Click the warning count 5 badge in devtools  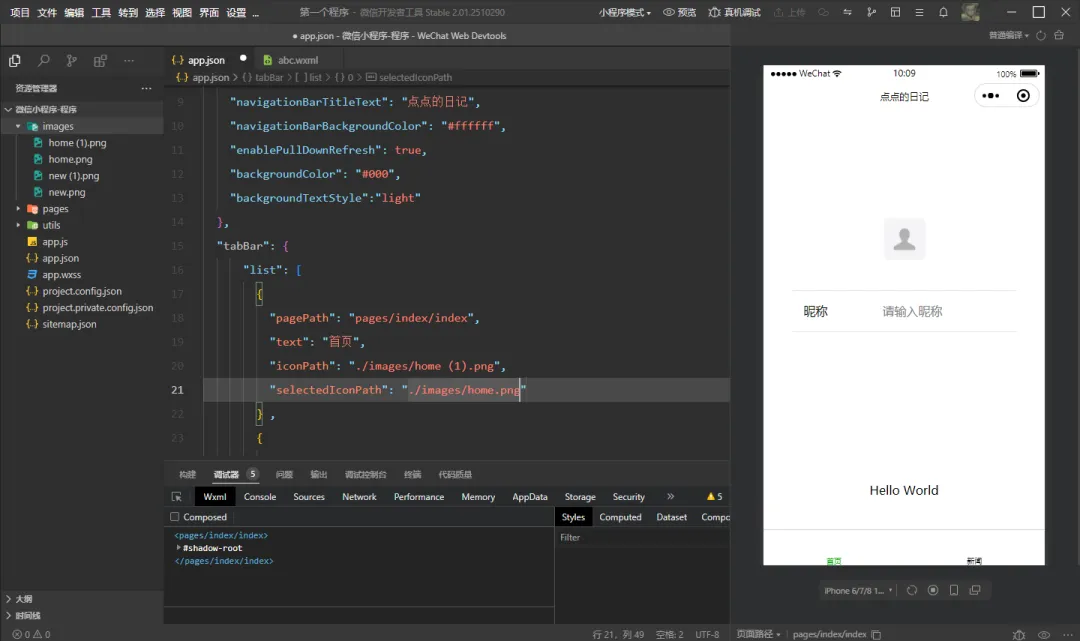tap(714, 496)
